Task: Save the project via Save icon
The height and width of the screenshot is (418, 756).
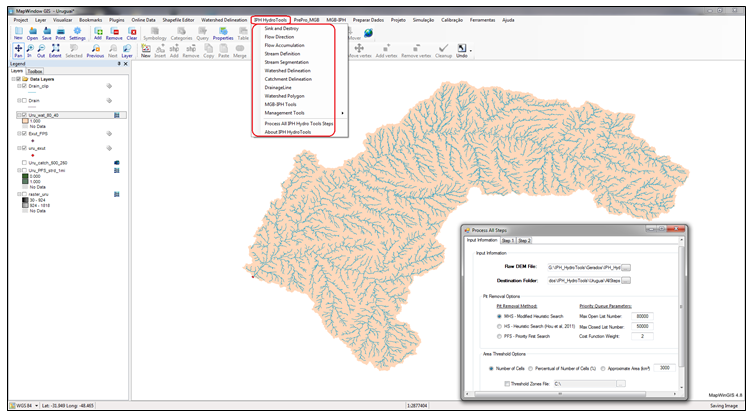Action: [x=47, y=33]
